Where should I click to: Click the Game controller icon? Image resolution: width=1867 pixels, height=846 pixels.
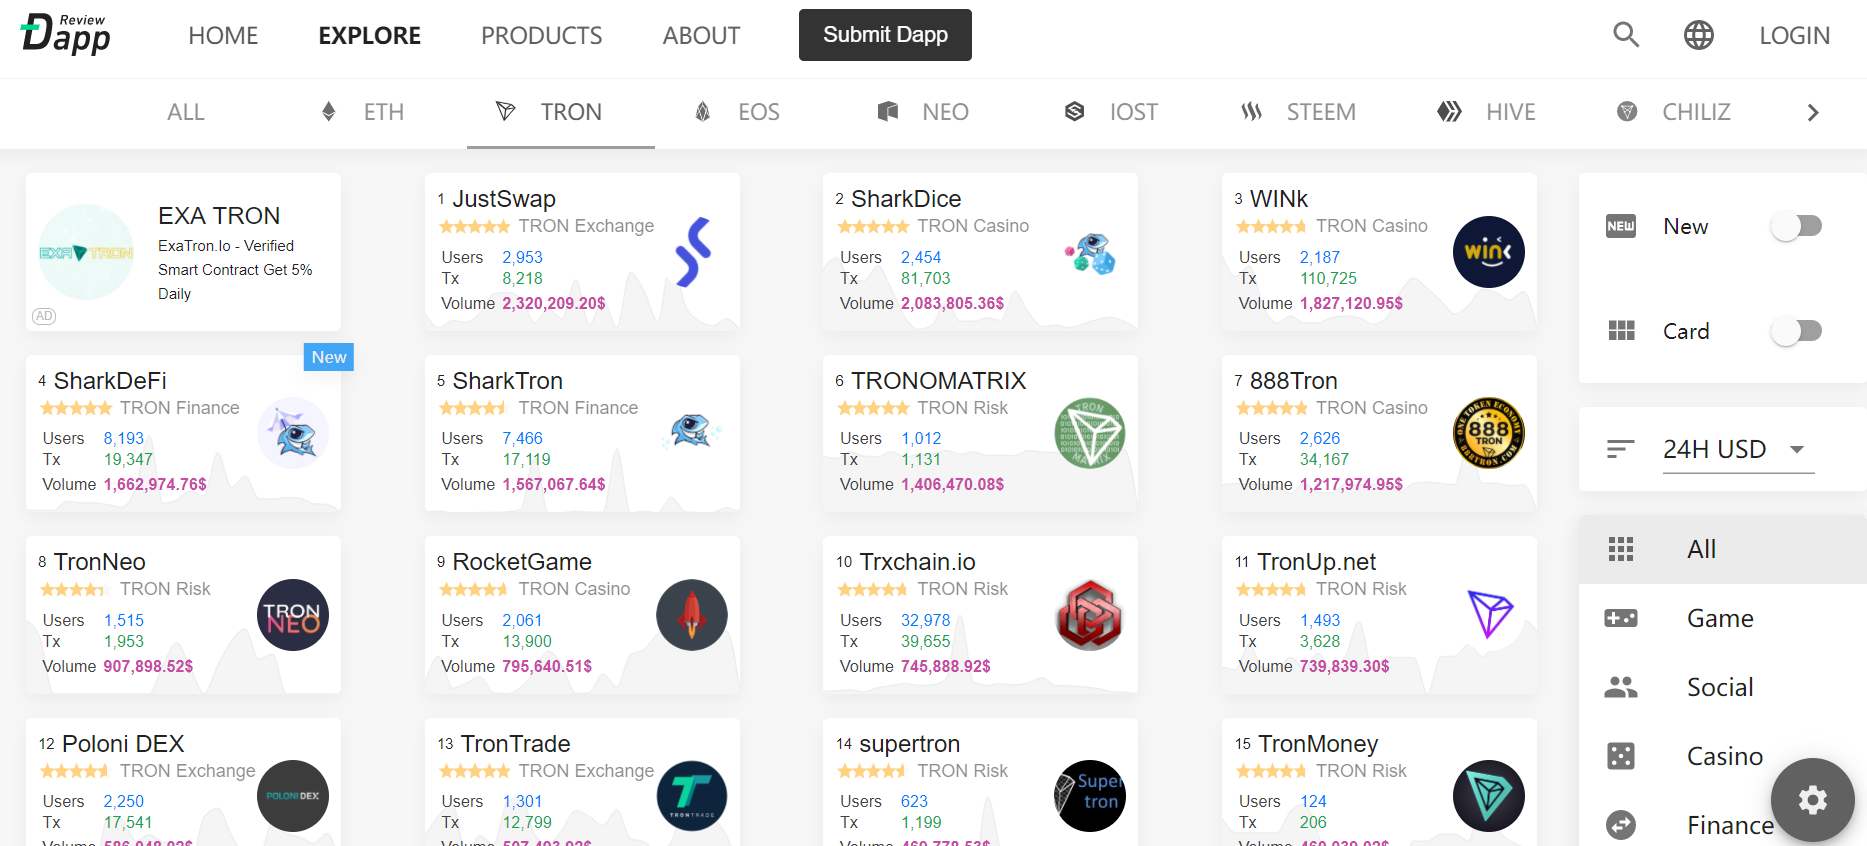point(1621,618)
